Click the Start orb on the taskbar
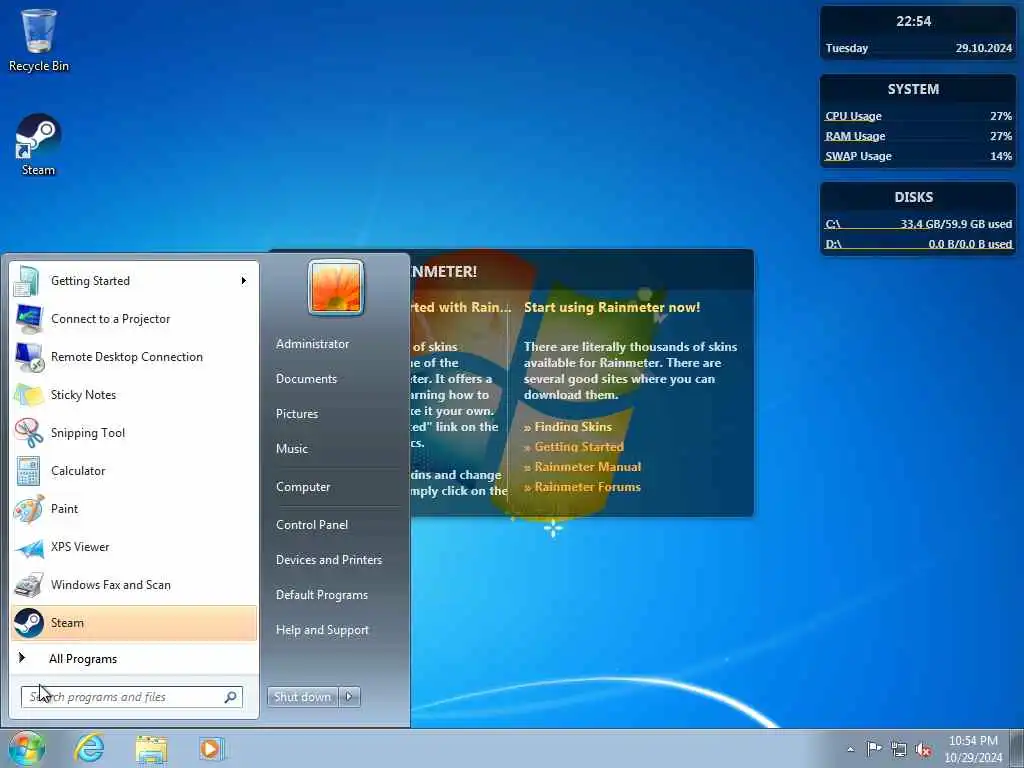This screenshot has height=768, width=1024. pyautogui.click(x=26, y=748)
